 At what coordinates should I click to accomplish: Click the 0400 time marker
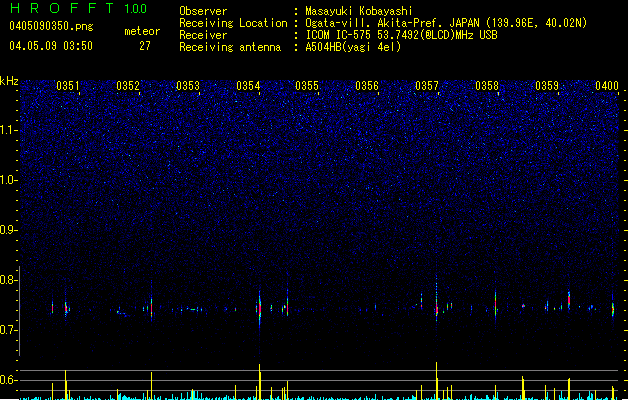tap(607, 85)
